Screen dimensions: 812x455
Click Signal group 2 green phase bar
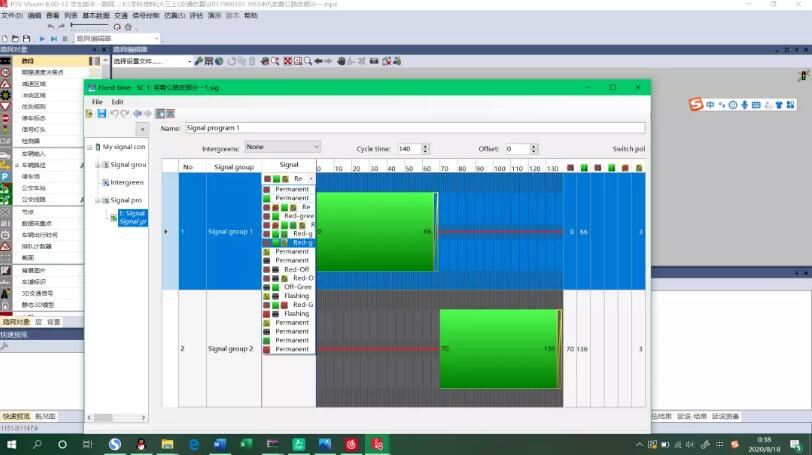tap(500, 349)
